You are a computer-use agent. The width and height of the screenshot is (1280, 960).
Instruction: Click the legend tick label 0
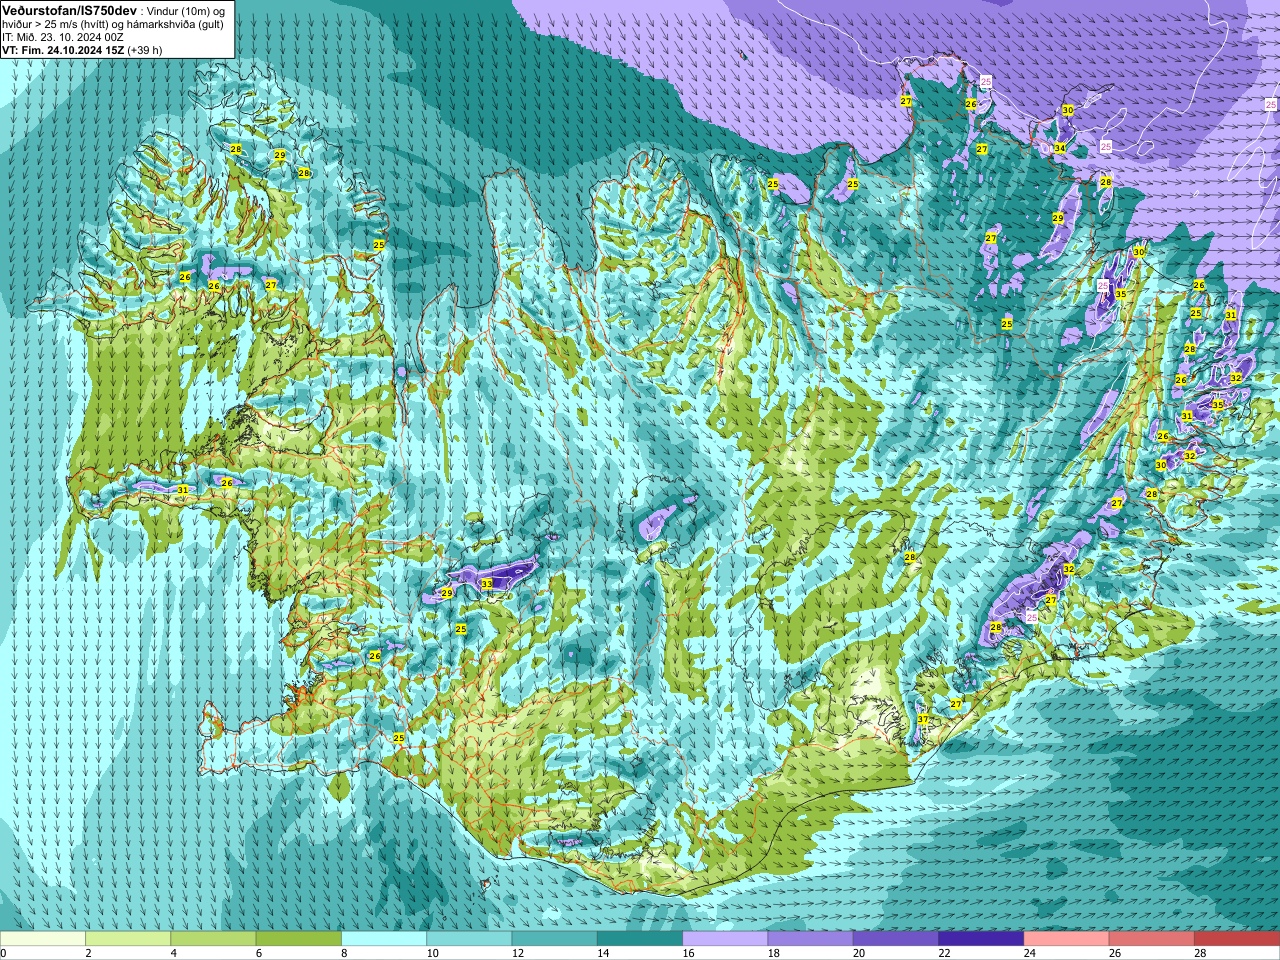[4, 953]
